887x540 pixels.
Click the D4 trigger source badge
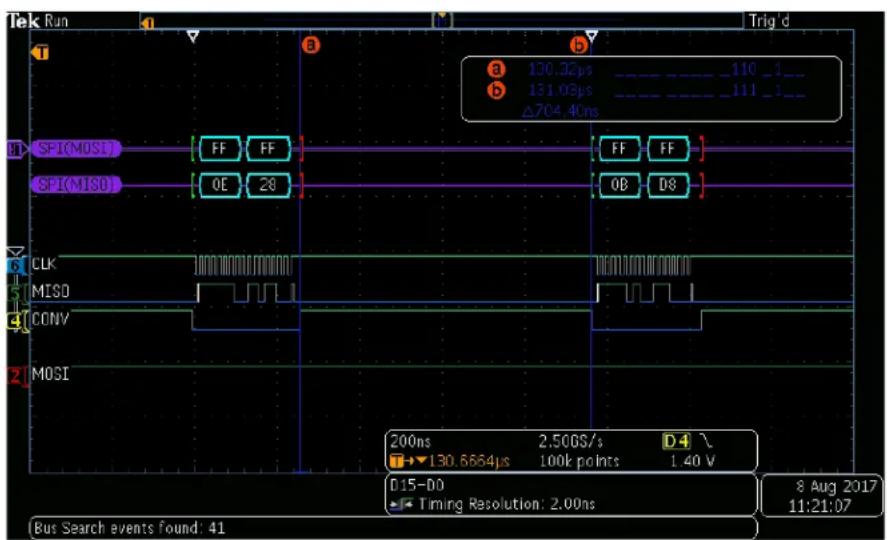coord(676,441)
